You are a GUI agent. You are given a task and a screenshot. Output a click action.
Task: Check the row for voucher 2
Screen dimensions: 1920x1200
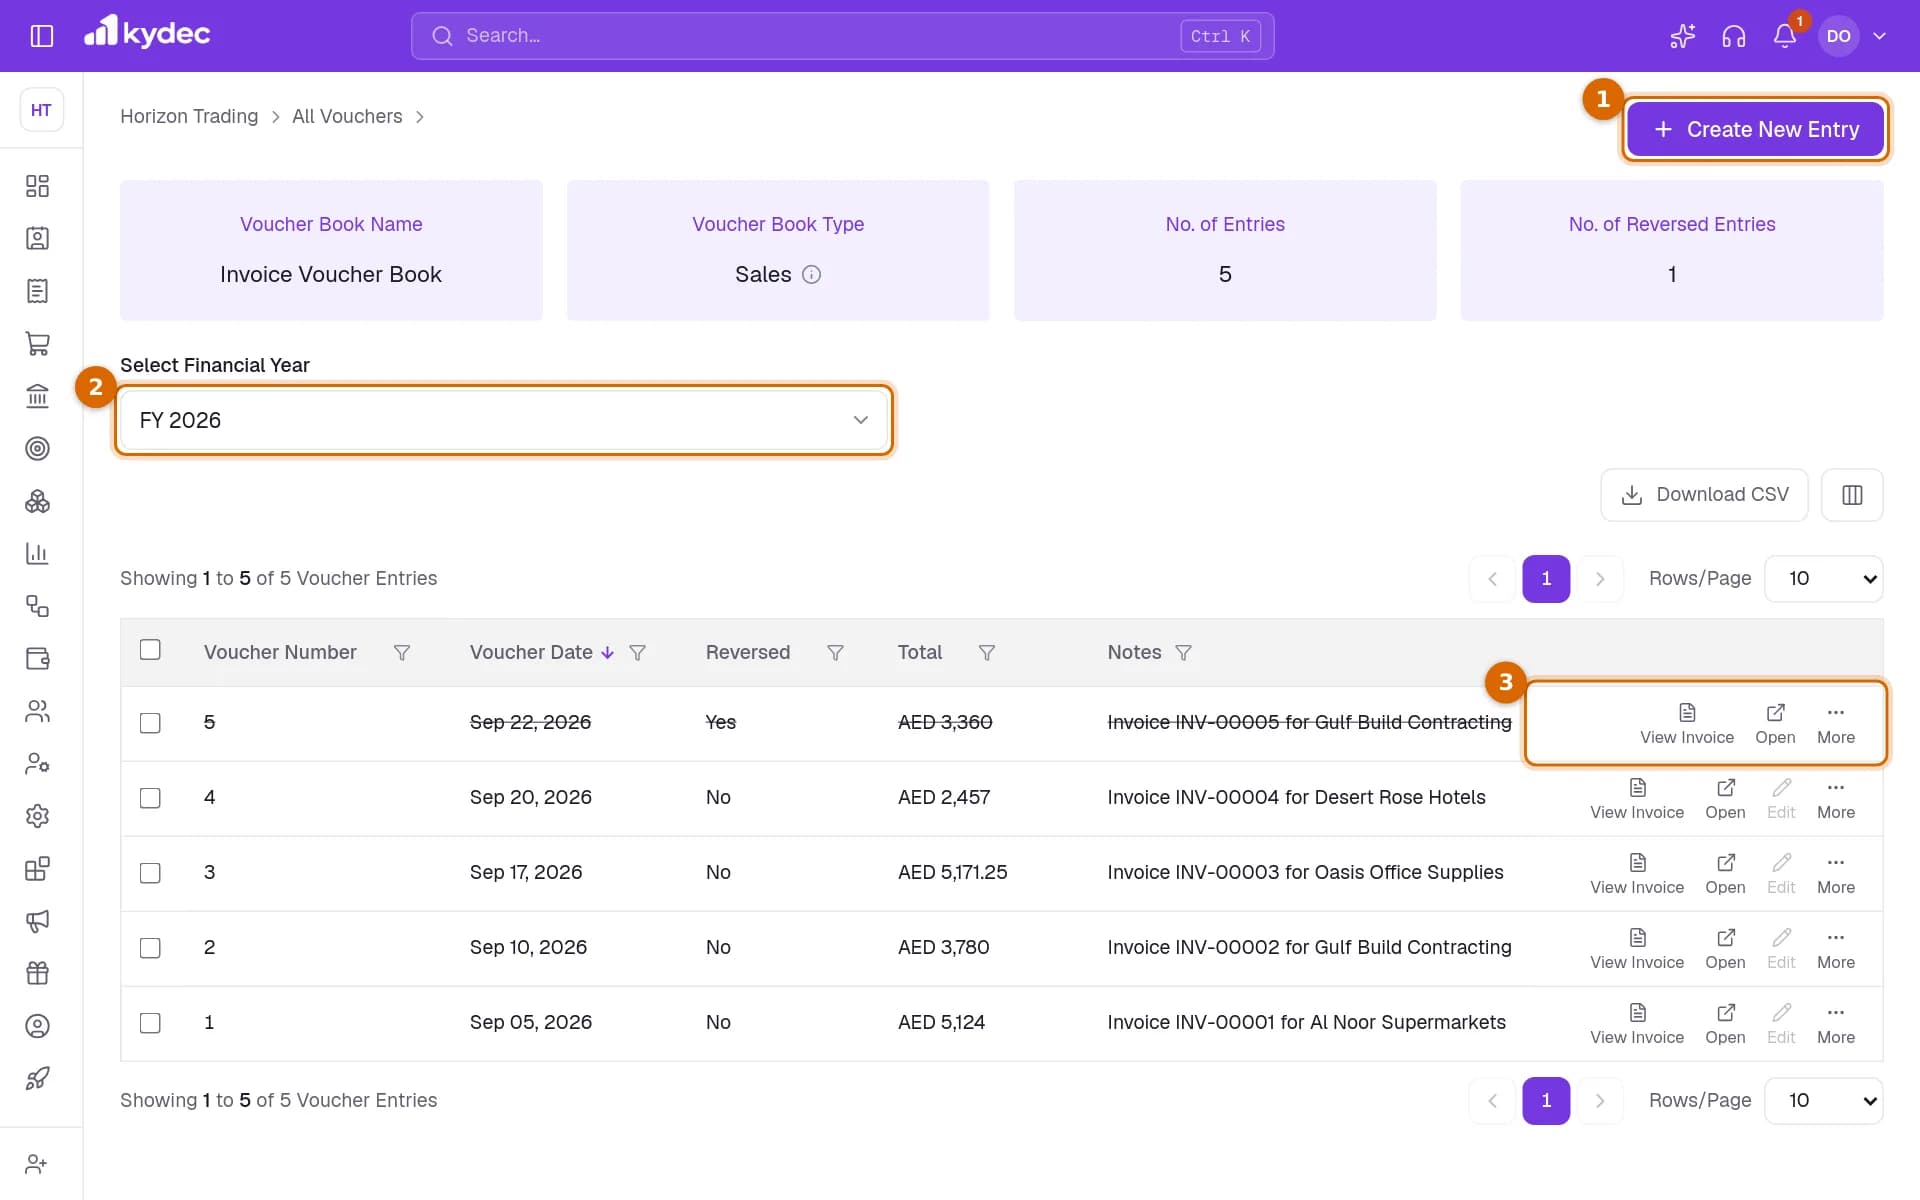[x=150, y=948]
